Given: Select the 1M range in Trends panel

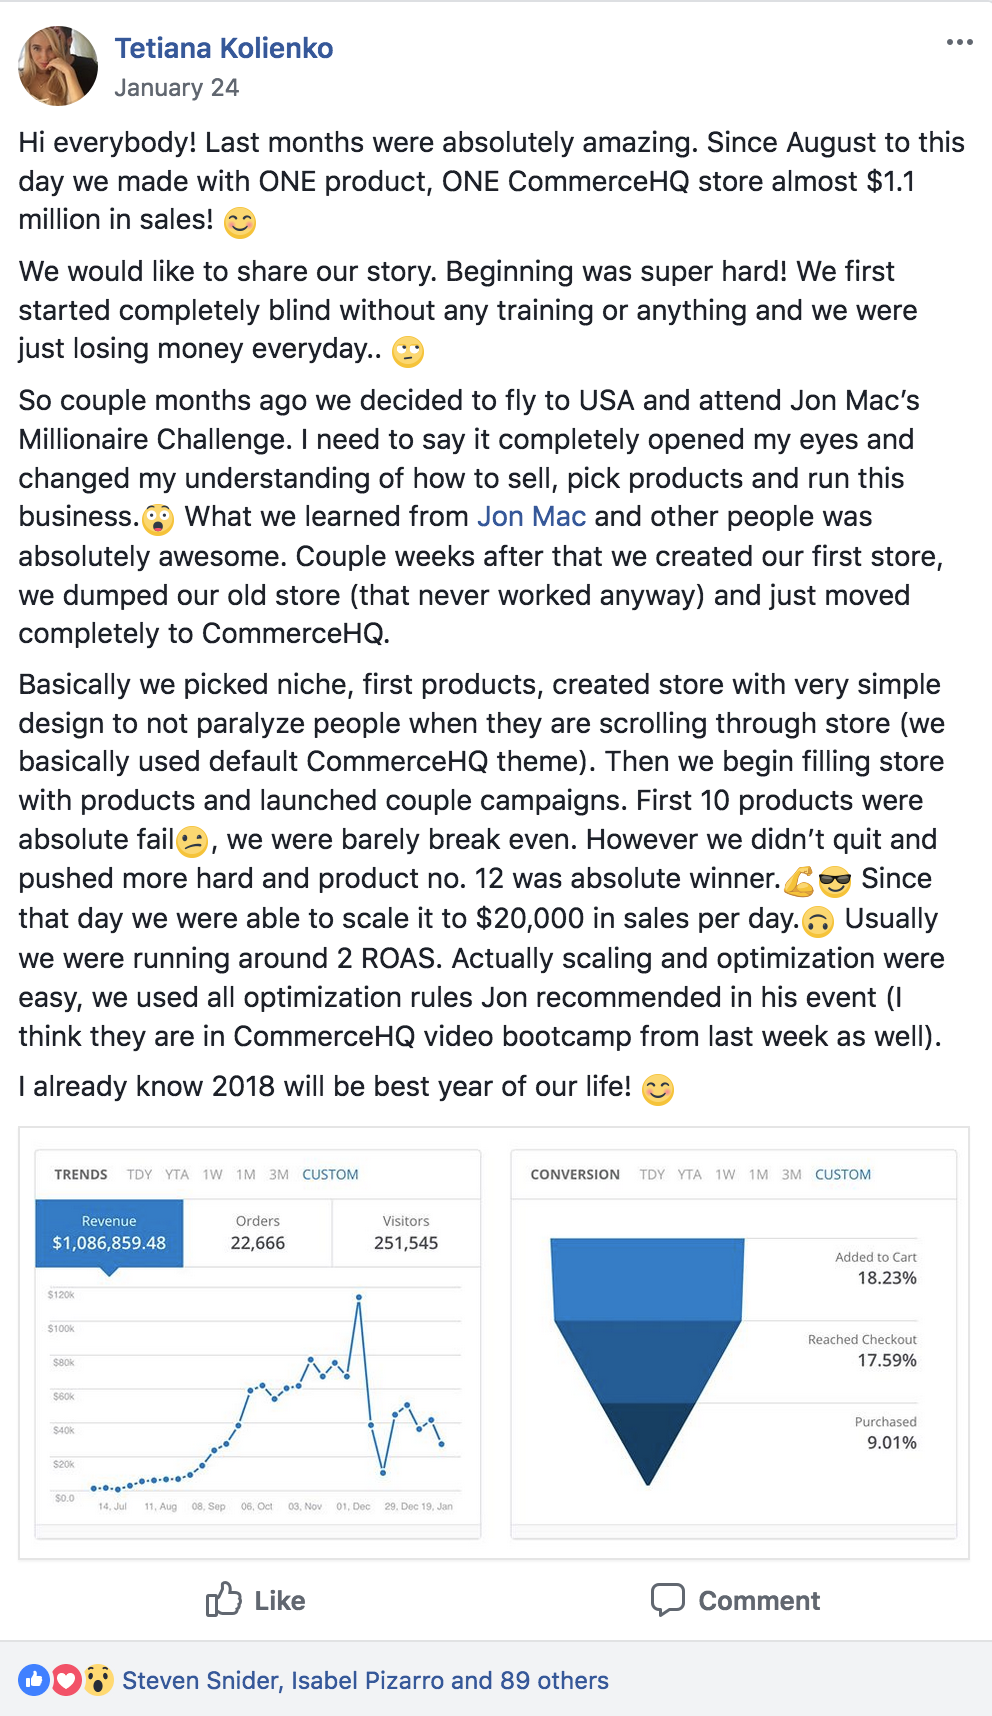Looking at the screenshot, I should (246, 1174).
